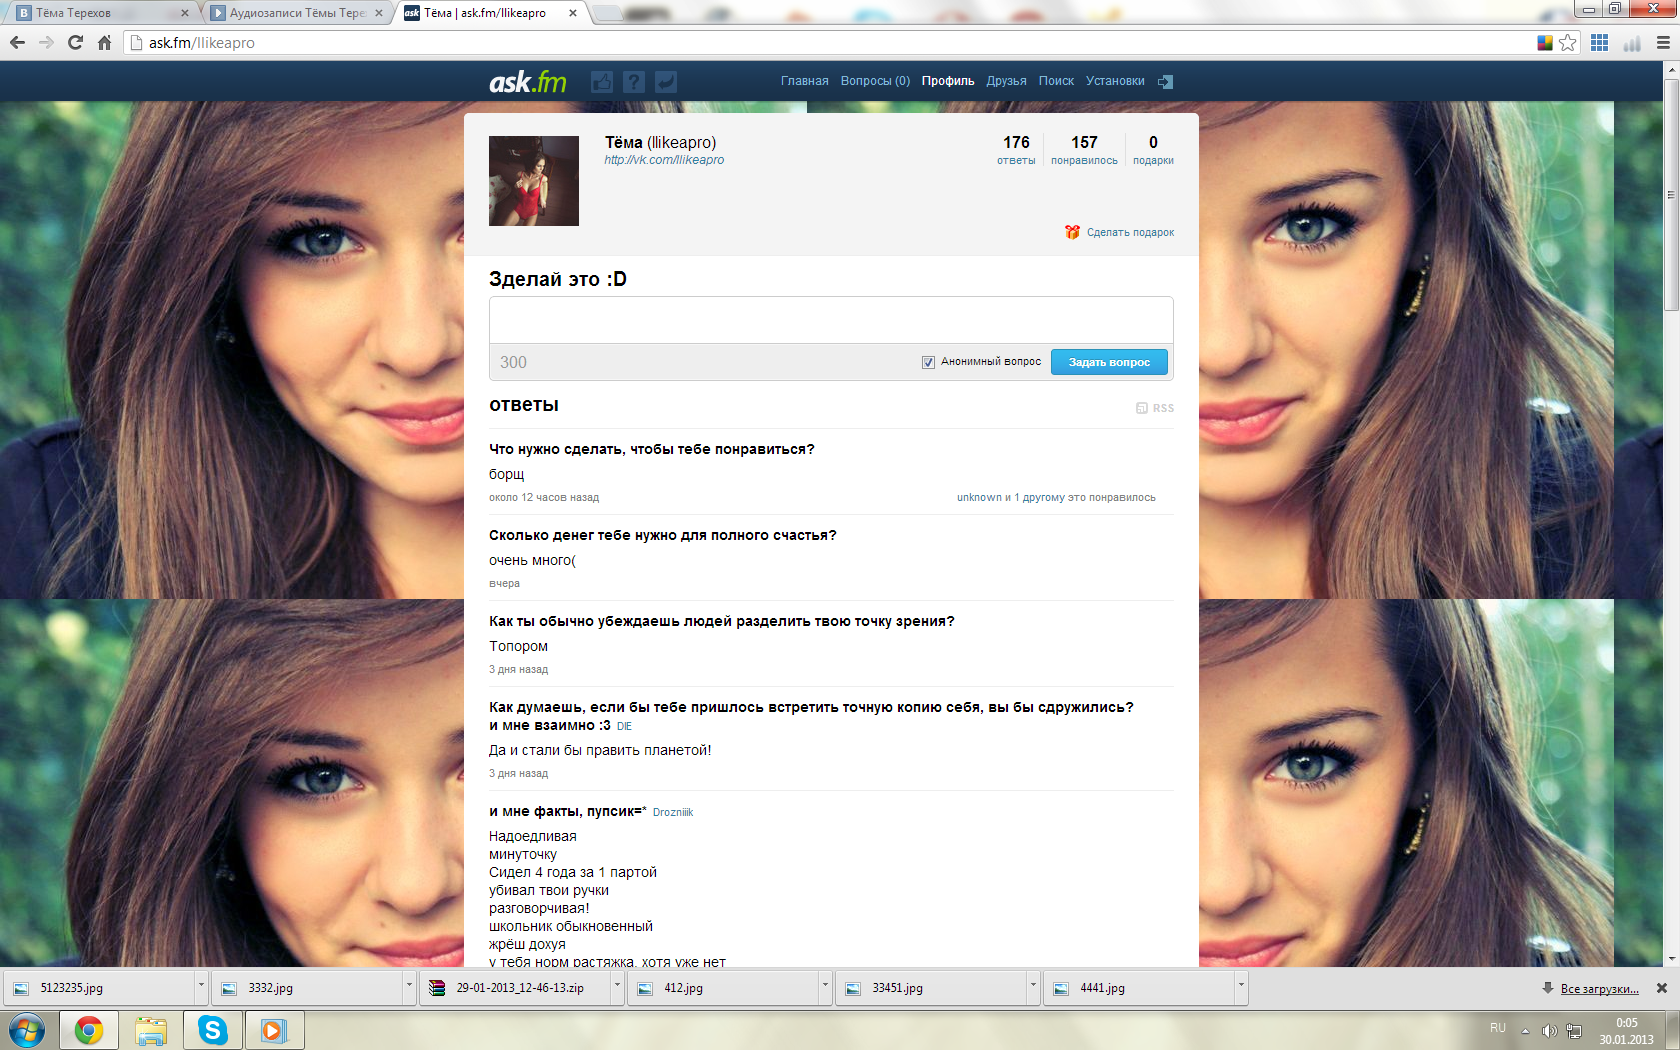1680x1050 pixels.
Task: Select the Тёма | ask.fm/llikeapro tab
Action: (488, 13)
